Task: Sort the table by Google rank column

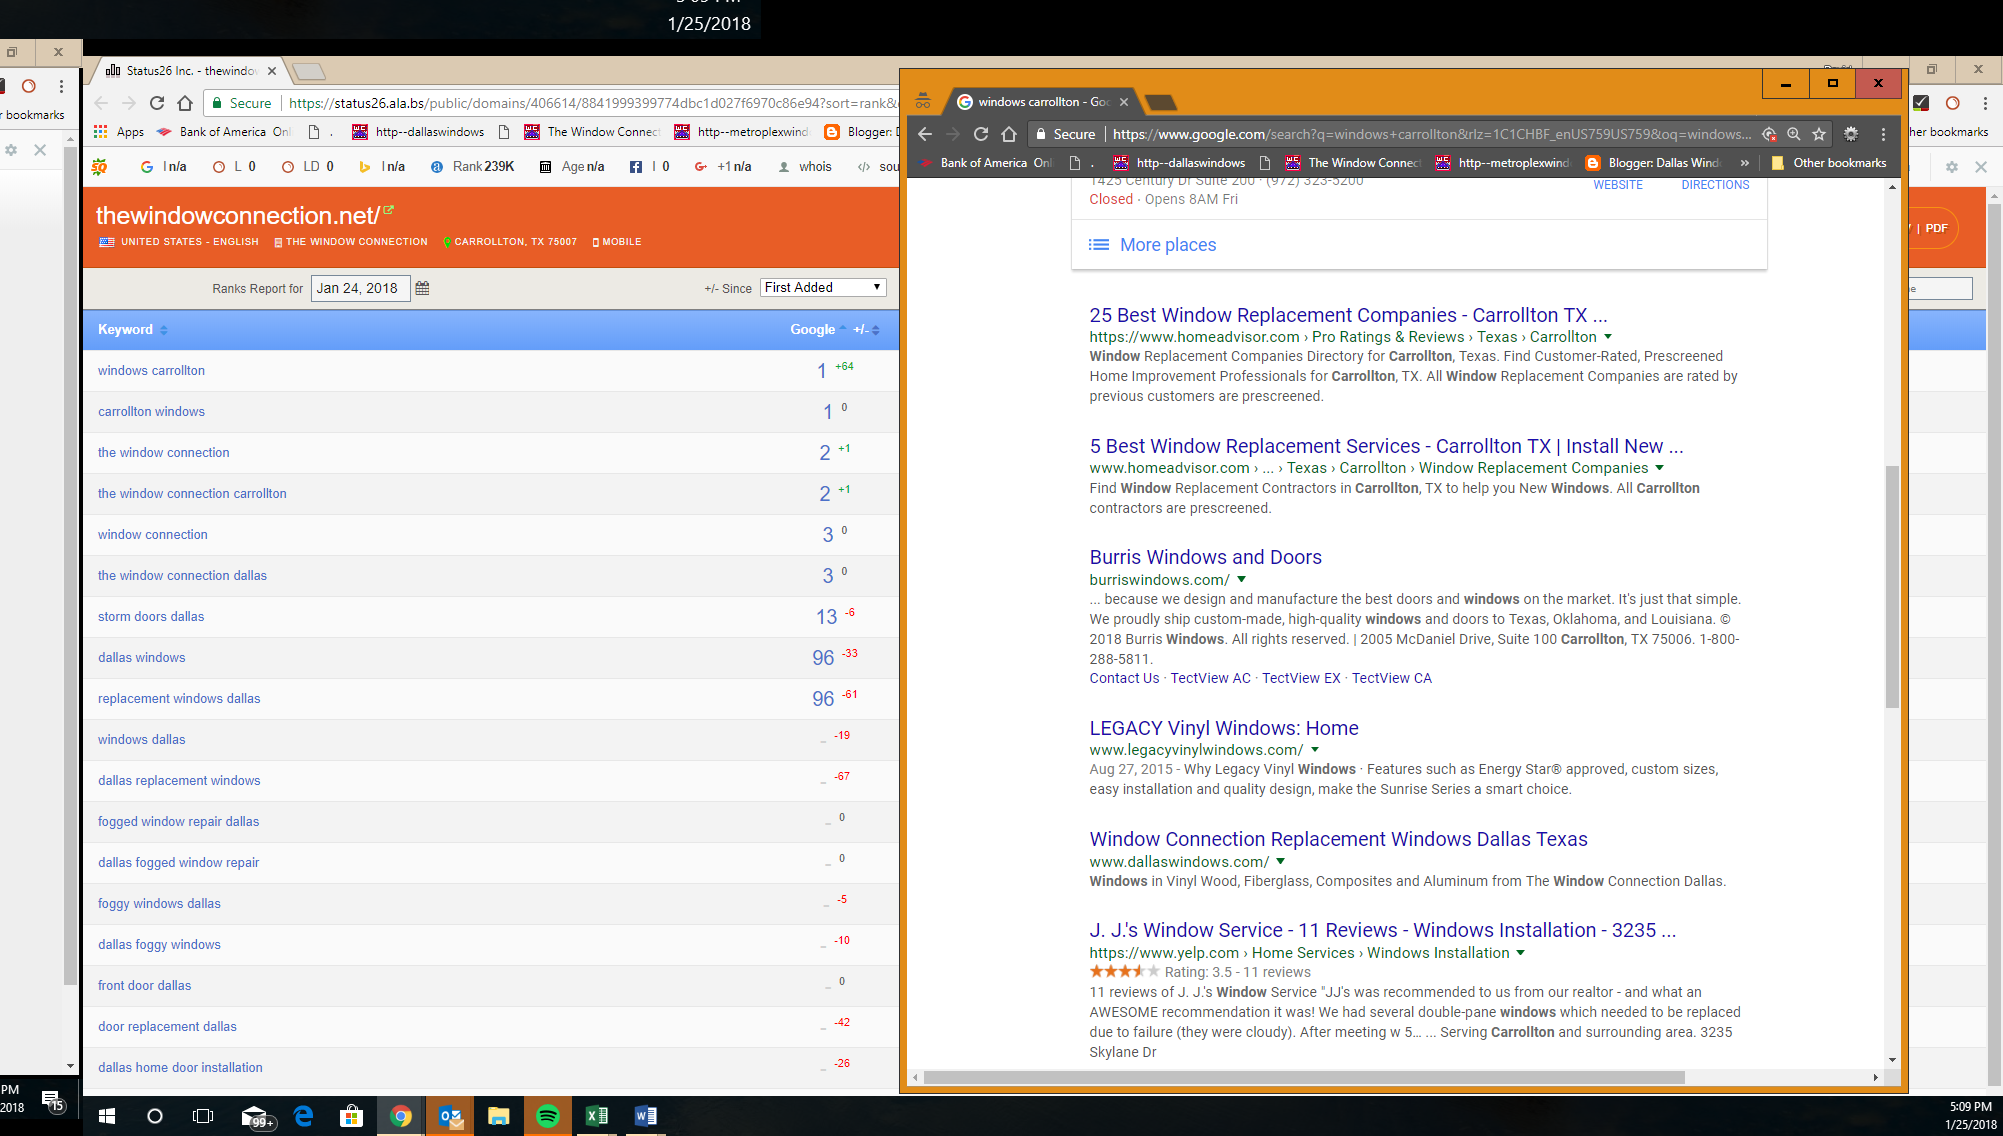Action: (818, 330)
